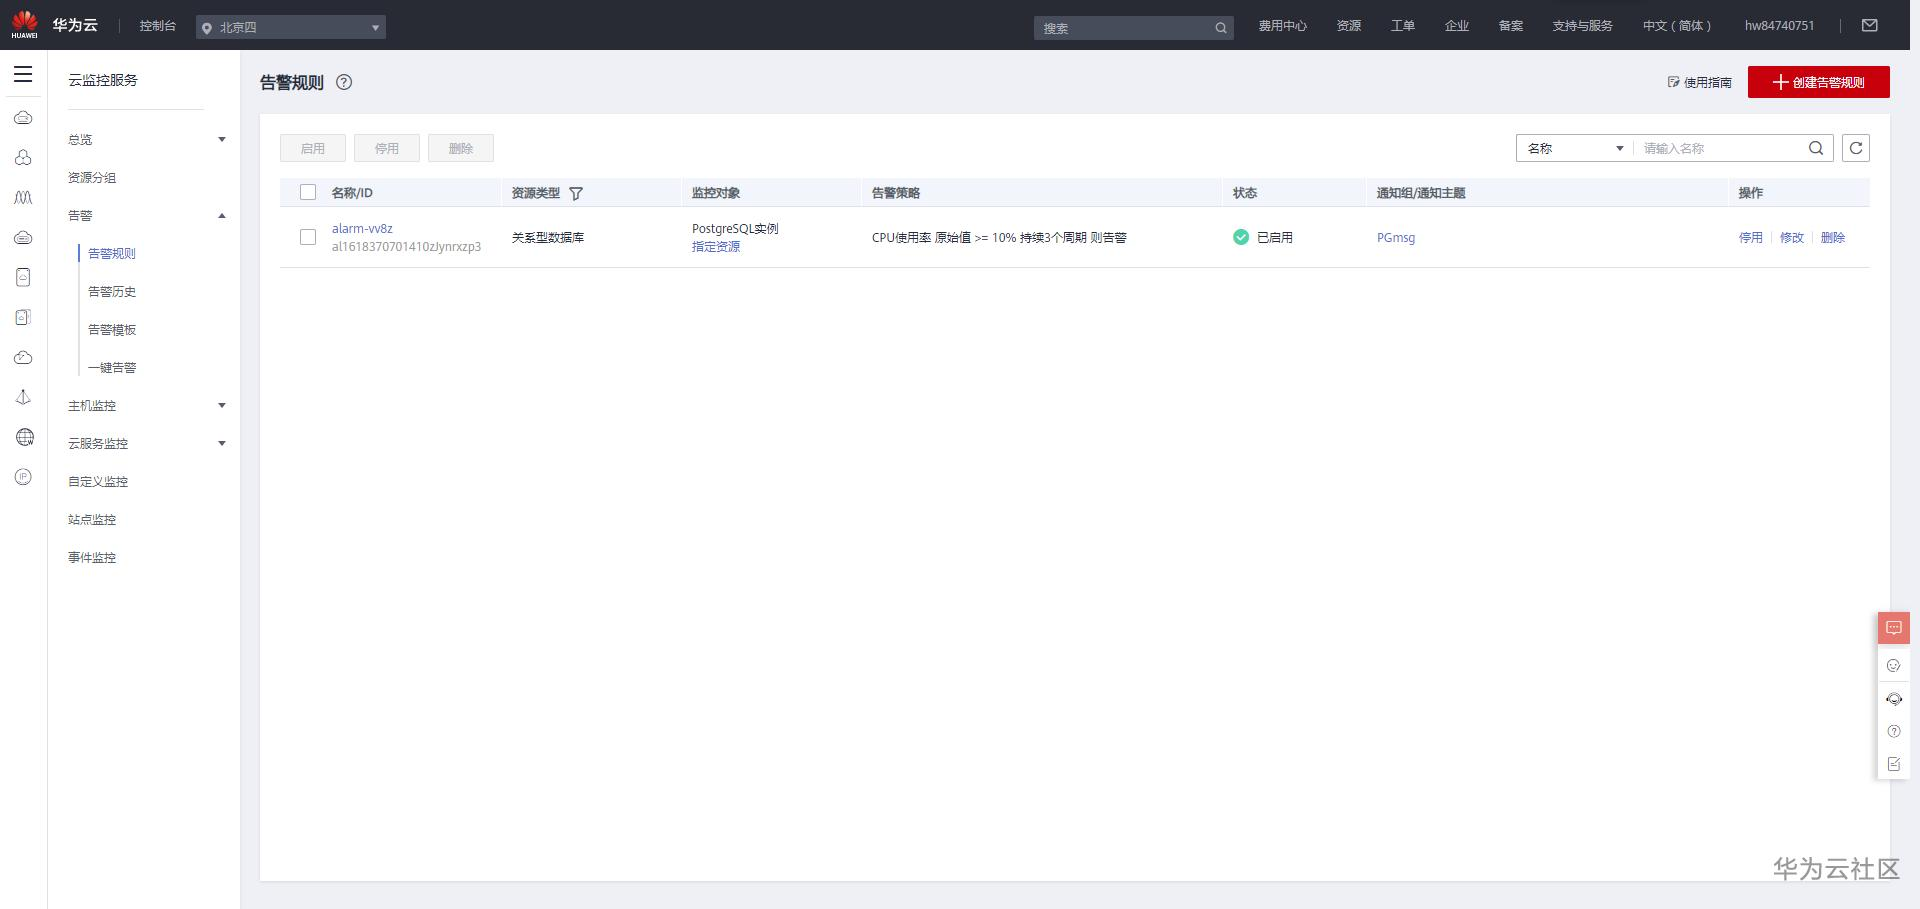Open the red chat feedback floating button
The width and height of the screenshot is (1920, 909).
pyautogui.click(x=1894, y=628)
